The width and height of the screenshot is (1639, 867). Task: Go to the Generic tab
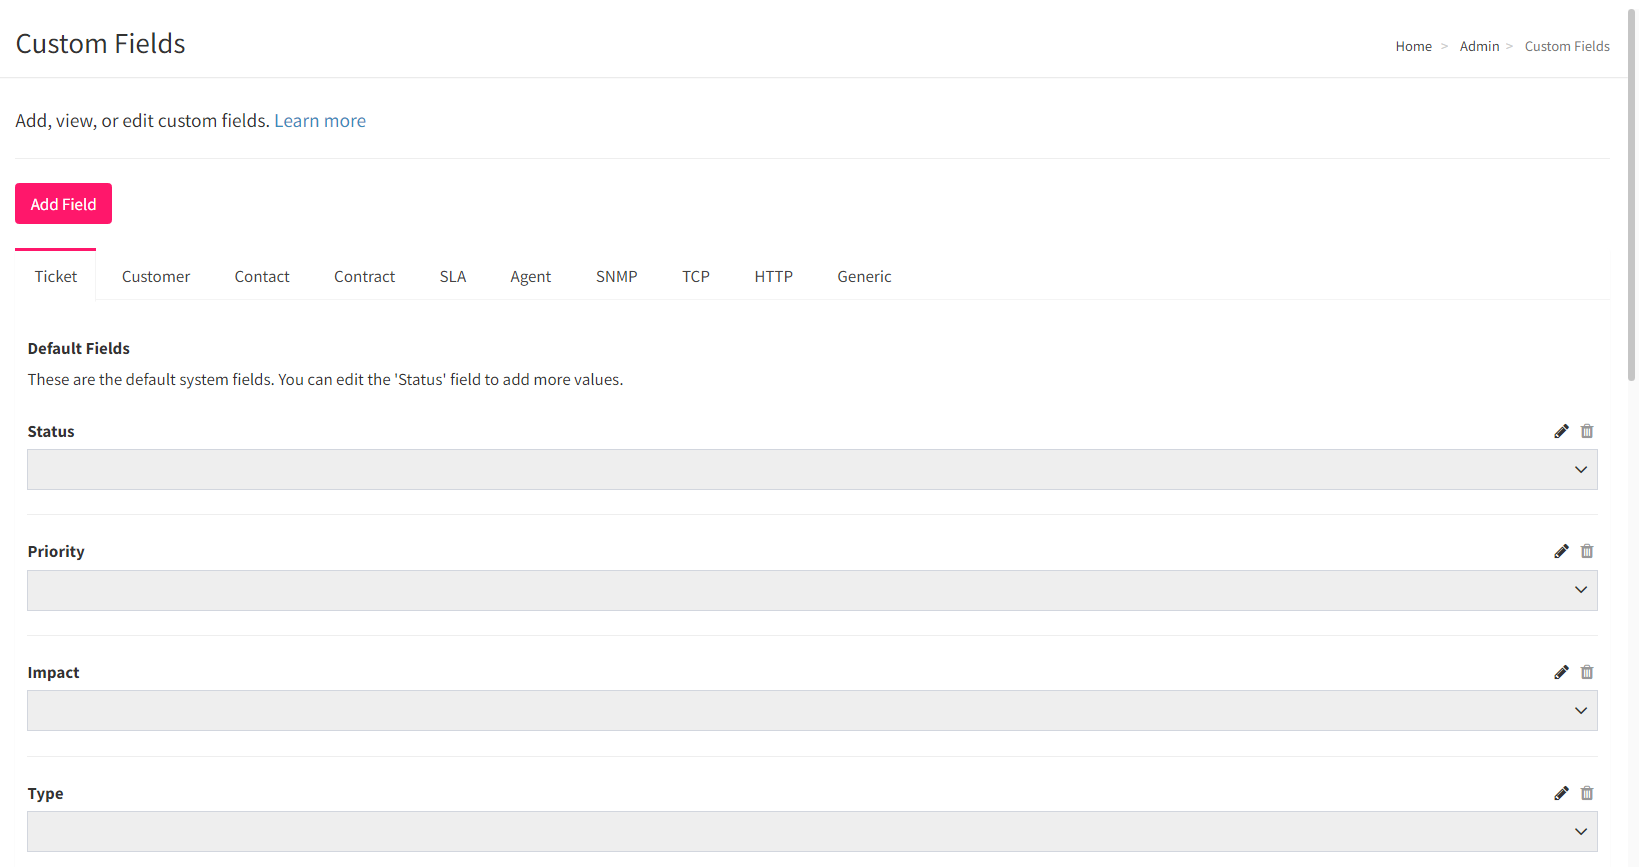point(864,277)
